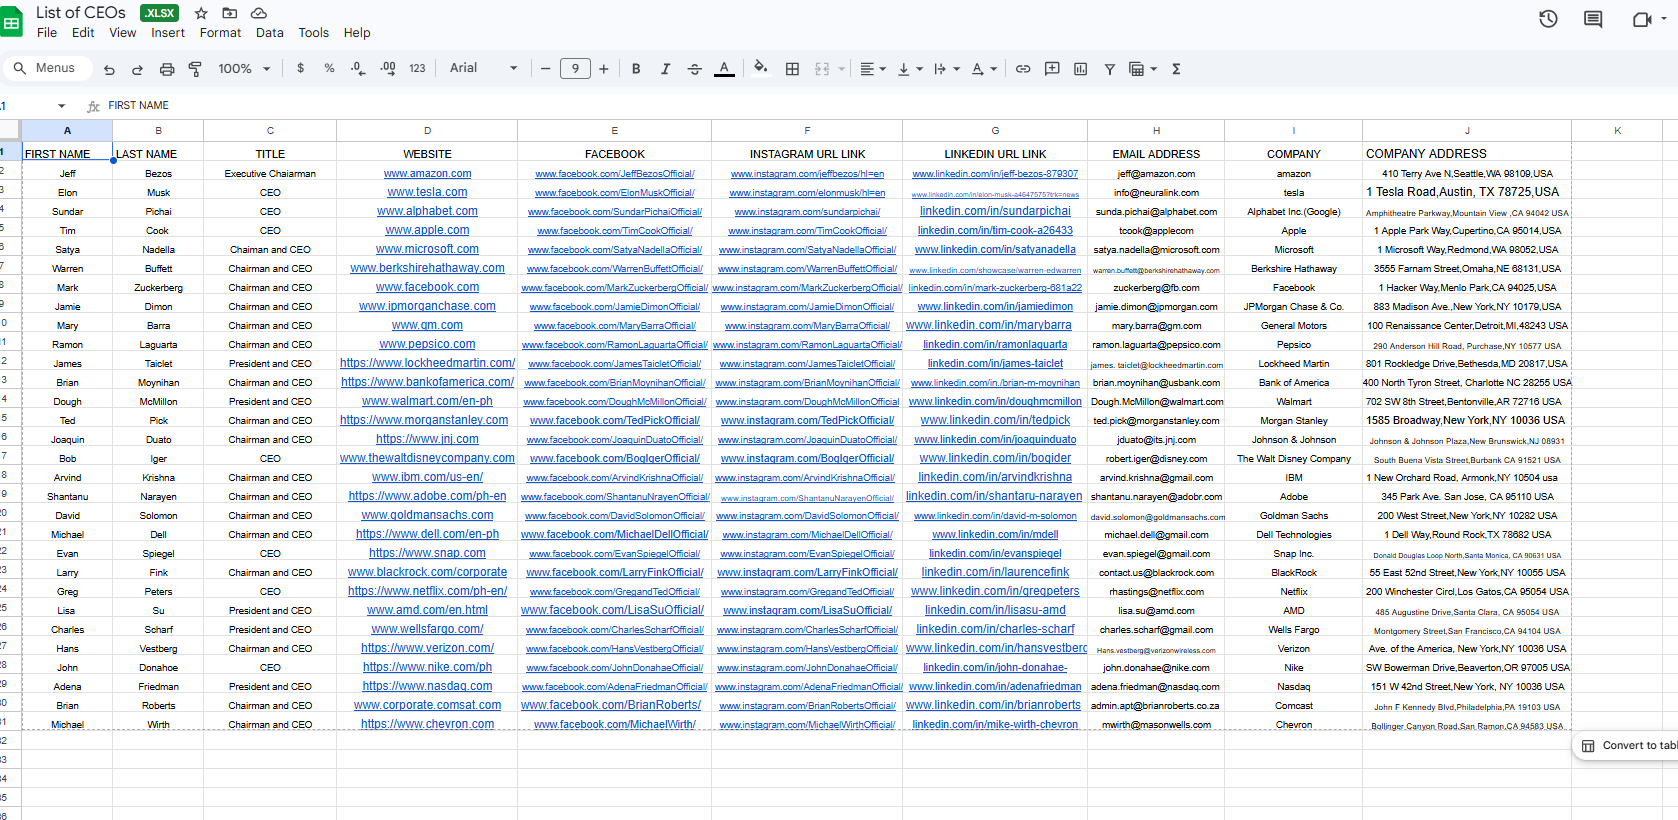Select column J header

1467,131
